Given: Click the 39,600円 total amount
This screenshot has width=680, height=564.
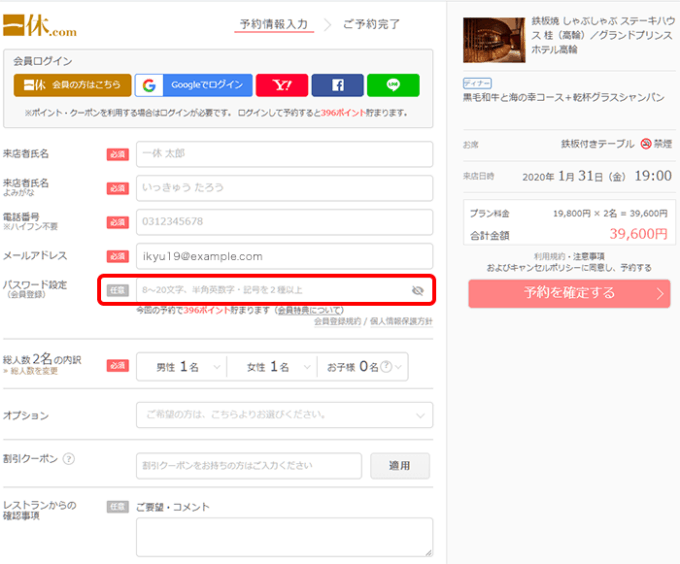Looking at the screenshot, I should [x=638, y=234].
